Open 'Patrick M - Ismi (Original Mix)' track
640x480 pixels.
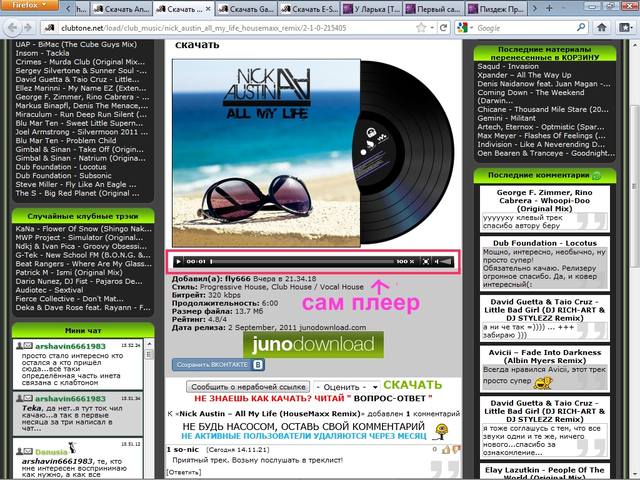[x=69, y=272]
